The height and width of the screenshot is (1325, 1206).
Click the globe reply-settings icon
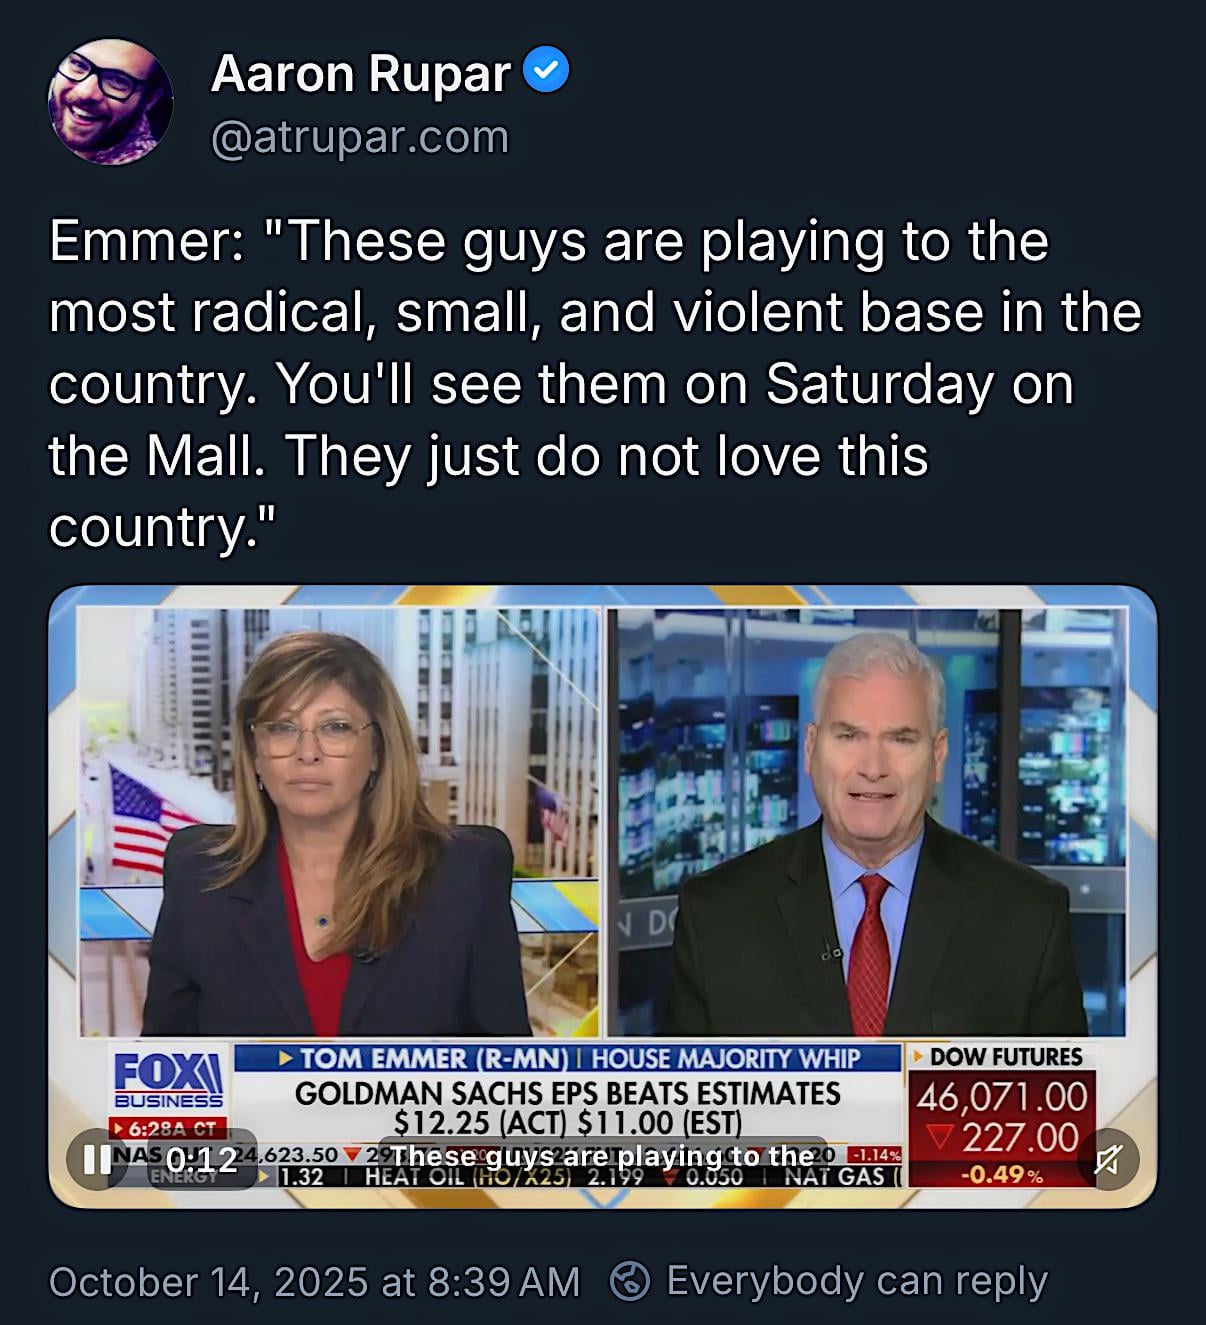point(630,1282)
